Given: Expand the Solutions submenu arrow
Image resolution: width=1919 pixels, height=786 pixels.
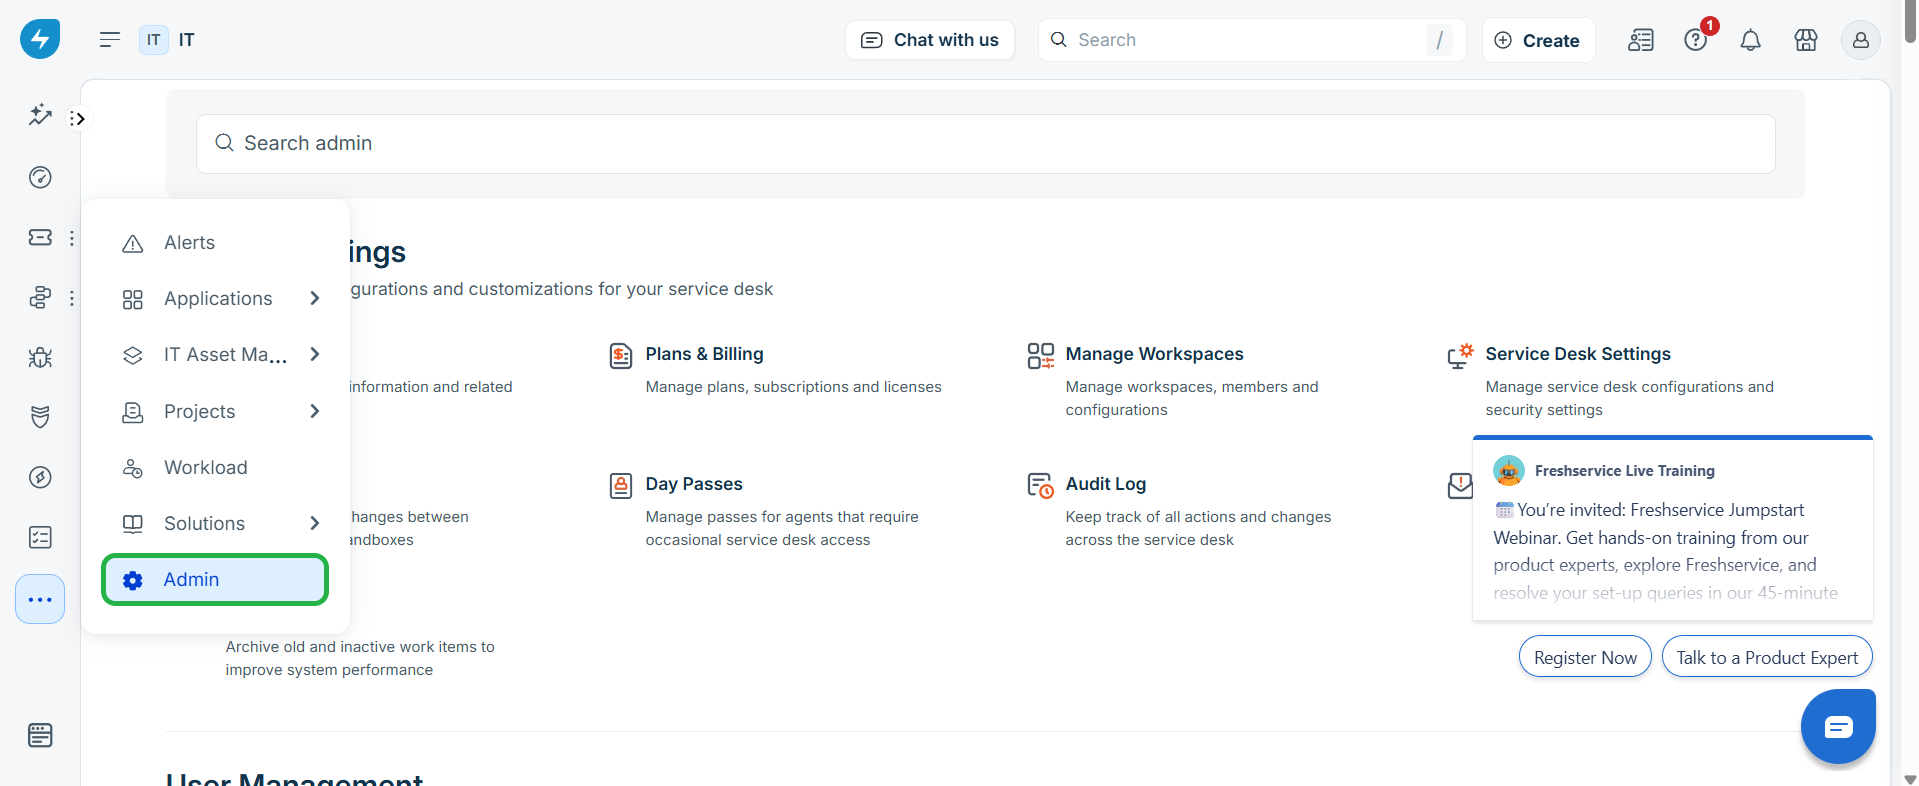Looking at the screenshot, I should tap(315, 523).
